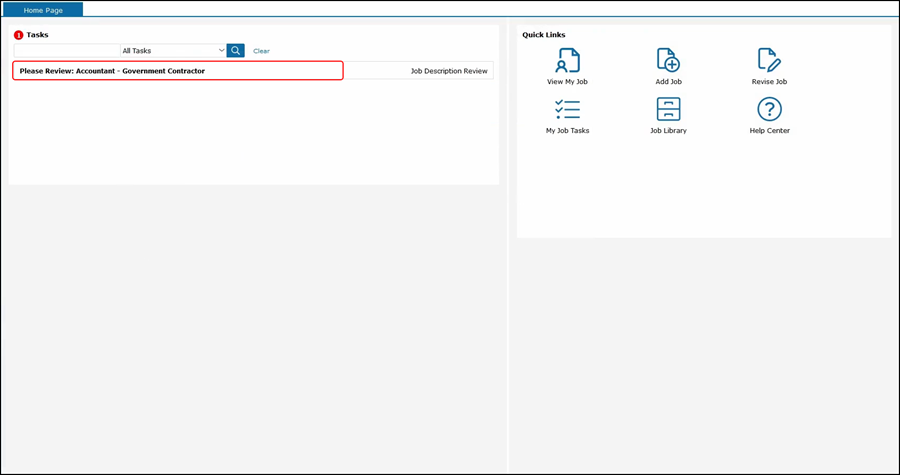This screenshot has height=475, width=900.
Task: Select the Help Center text label
Action: pyautogui.click(x=769, y=131)
